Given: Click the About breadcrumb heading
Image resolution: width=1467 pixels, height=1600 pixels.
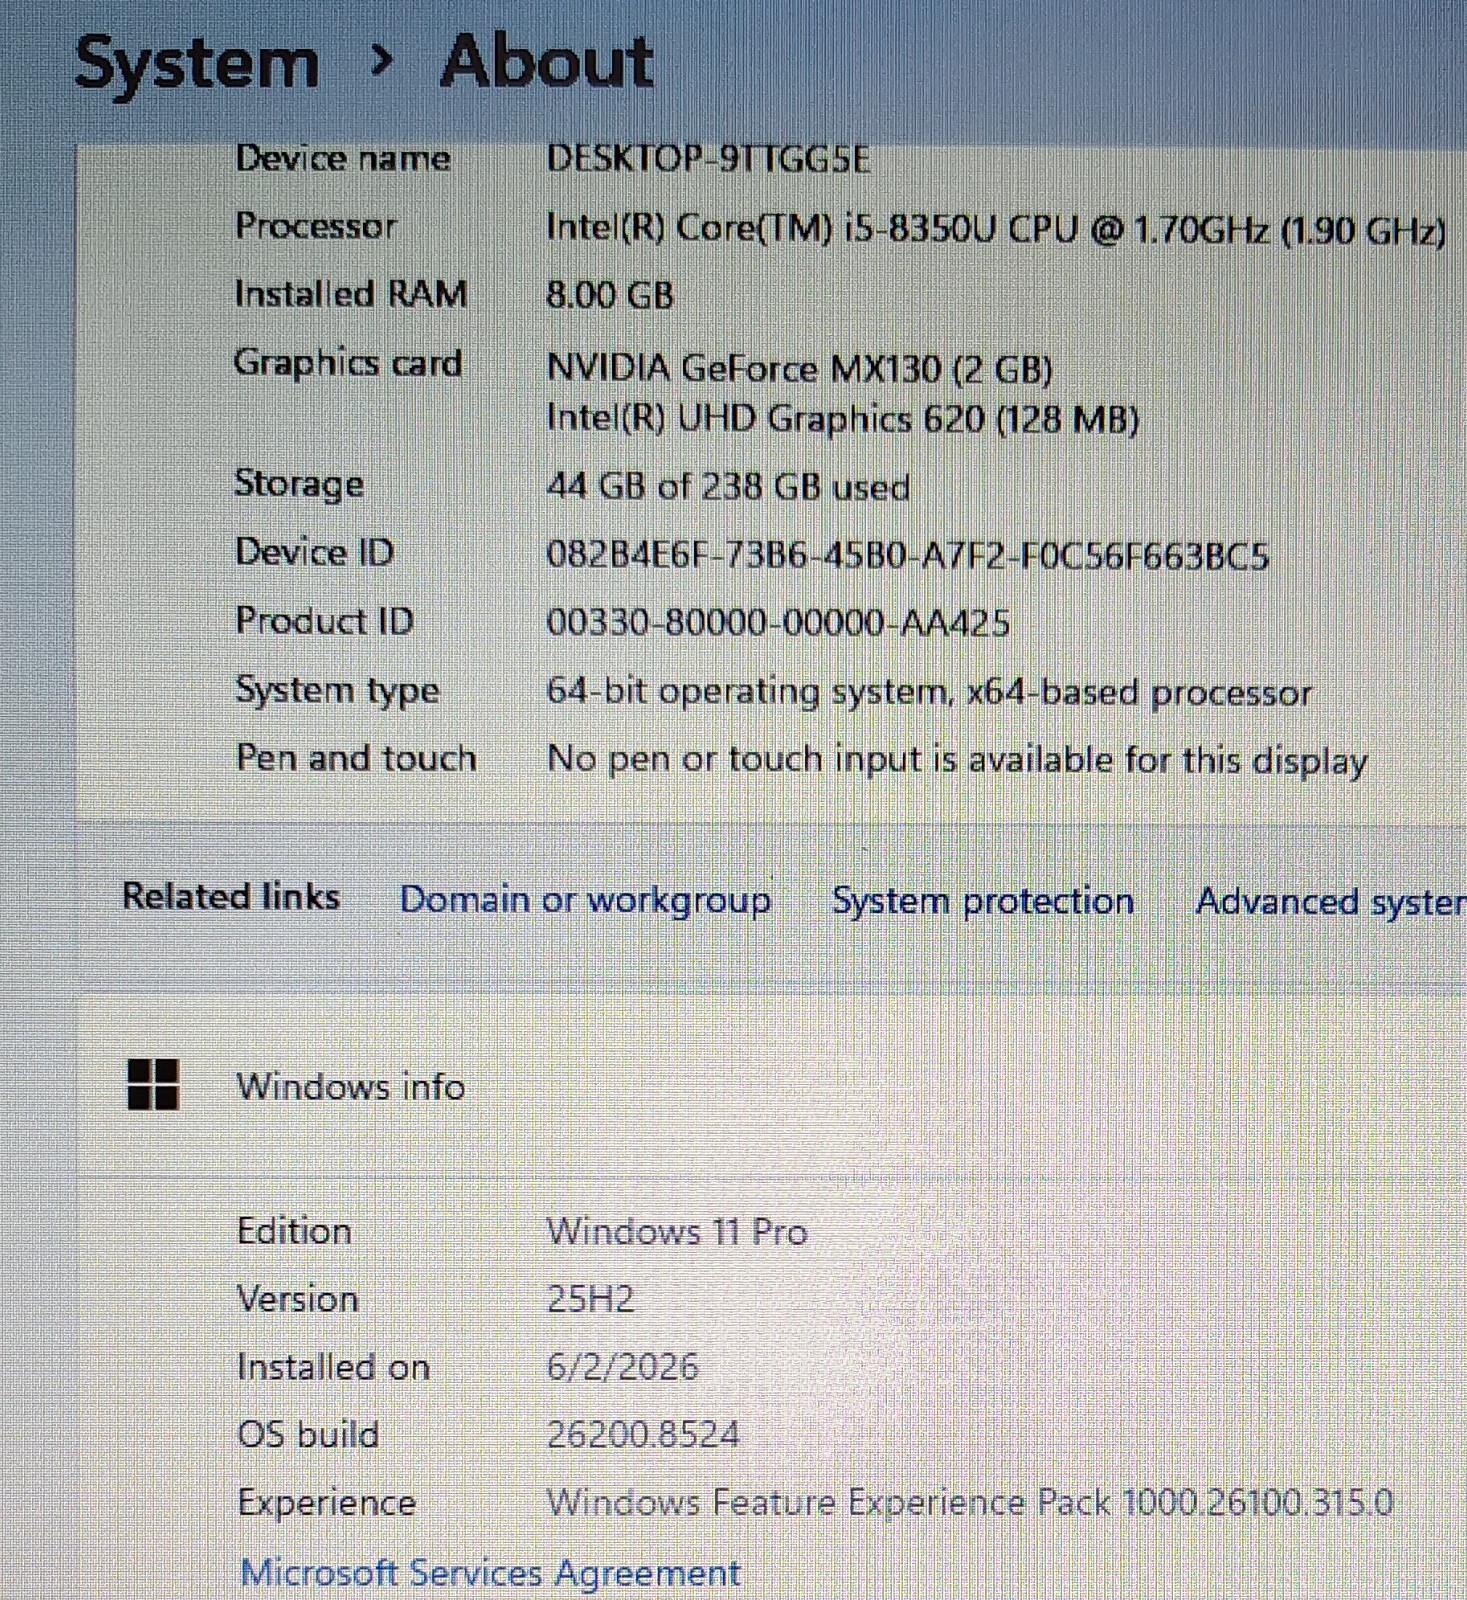Looking at the screenshot, I should 547,62.
